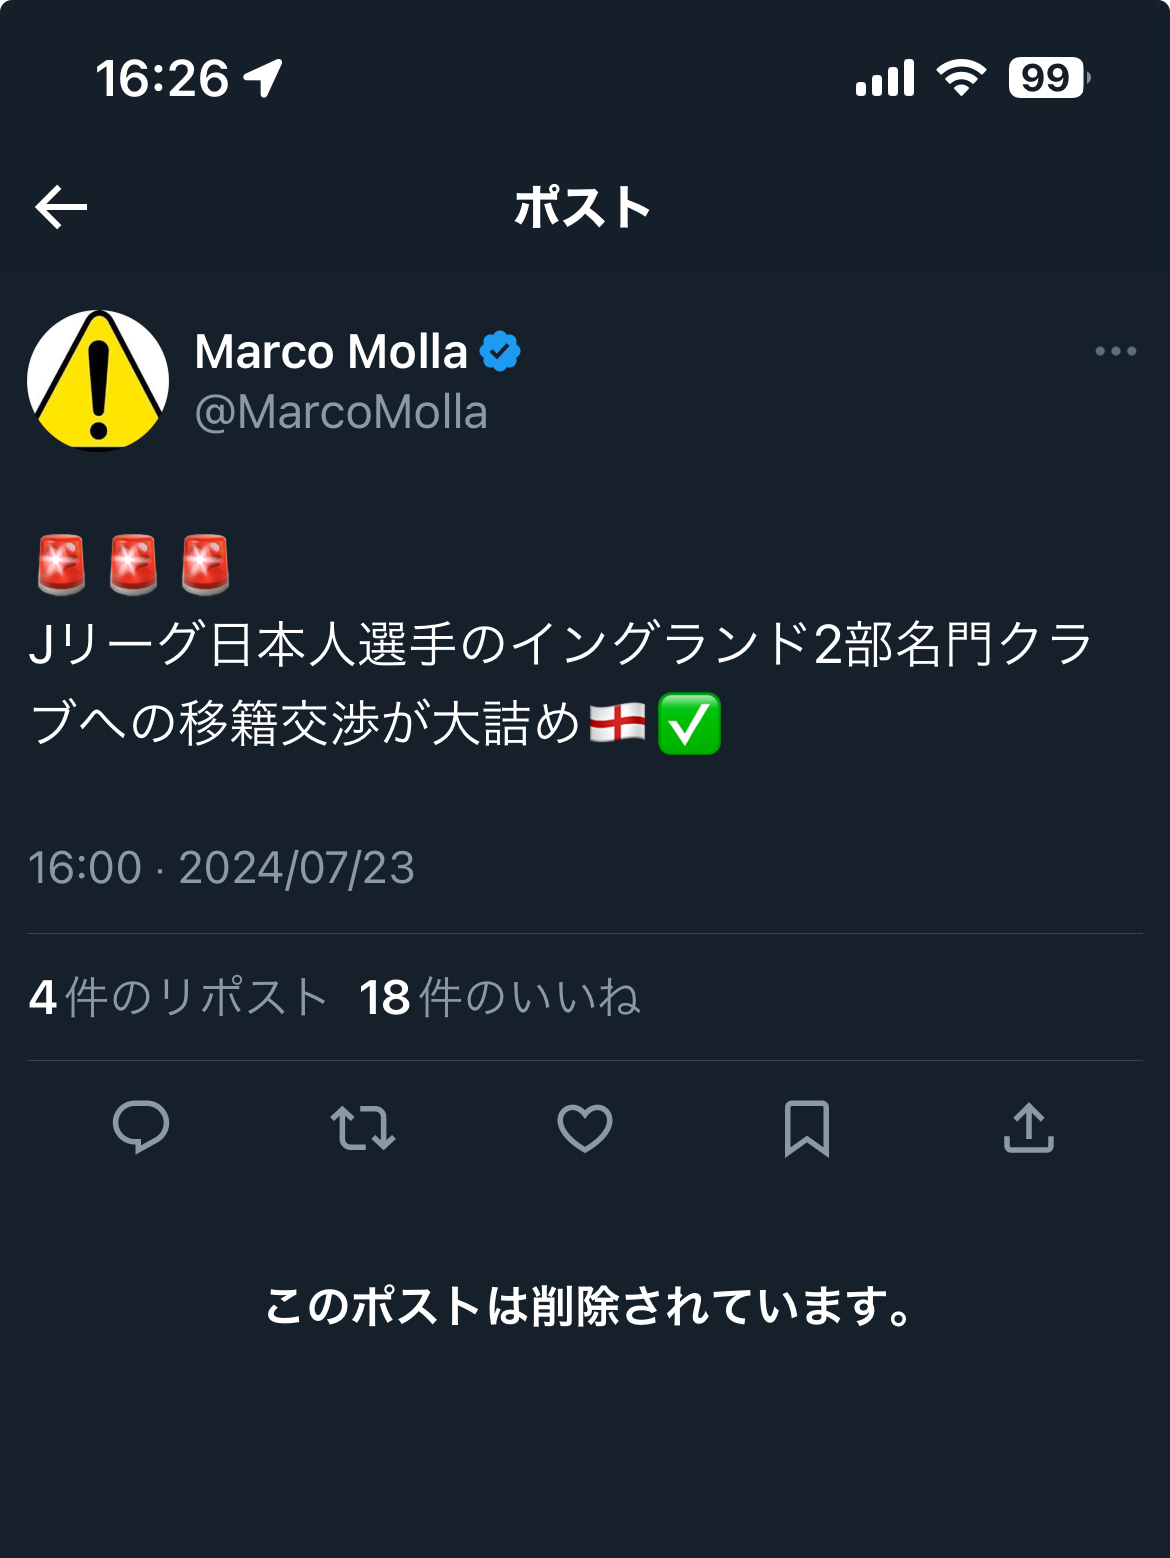Tap the back arrow icon
1170x1558 pixels.
pyautogui.click(x=61, y=207)
